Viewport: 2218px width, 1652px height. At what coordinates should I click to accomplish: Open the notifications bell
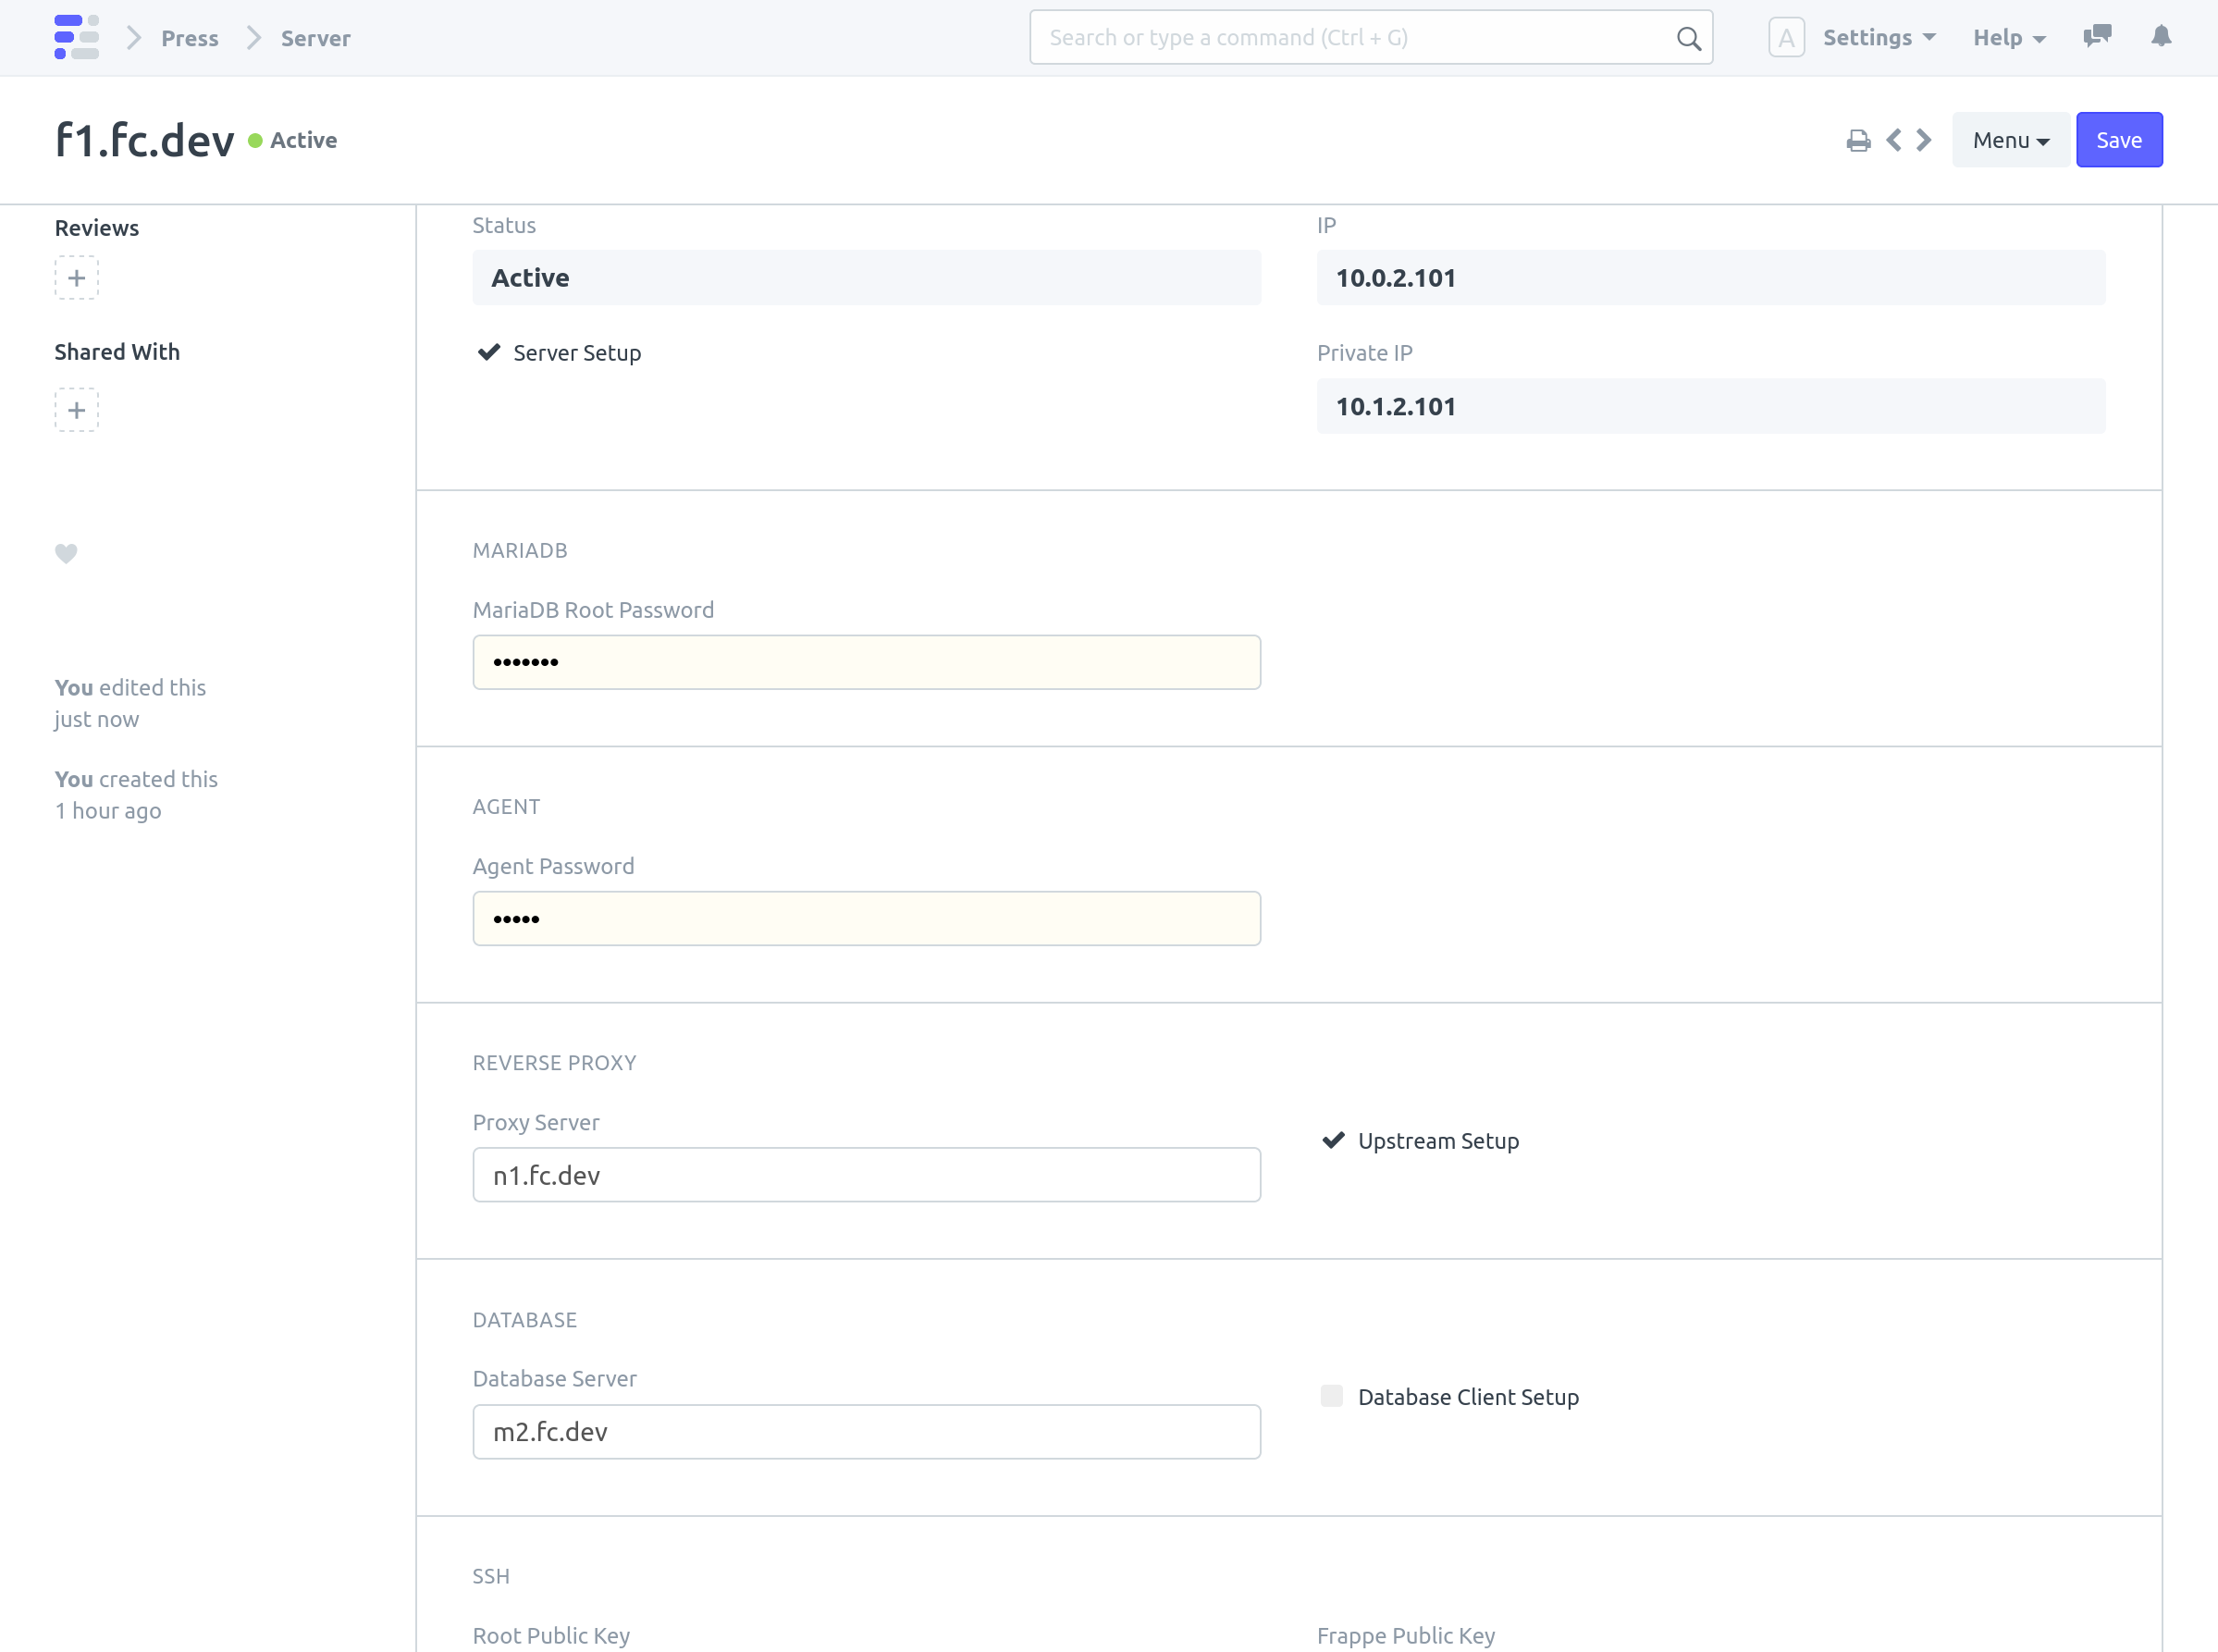pyautogui.click(x=2161, y=37)
